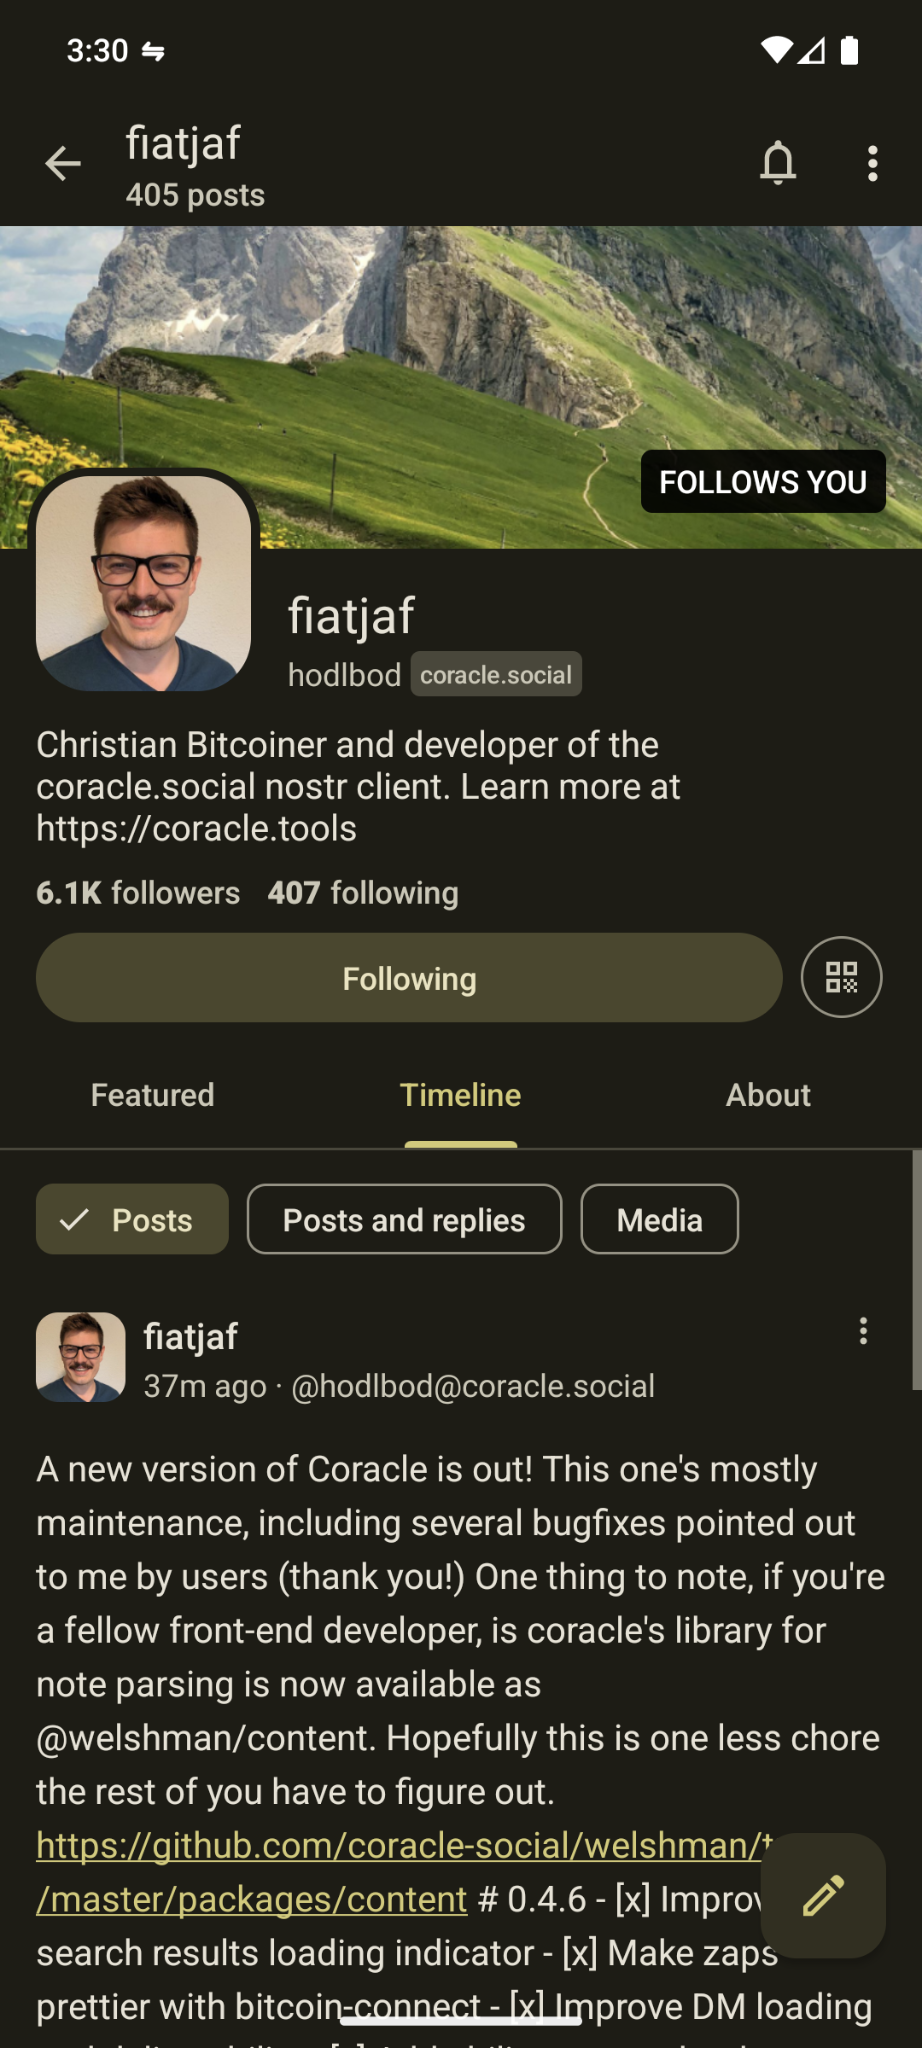Switch to the Featured tab
This screenshot has width=922, height=2048.
pos(152,1095)
